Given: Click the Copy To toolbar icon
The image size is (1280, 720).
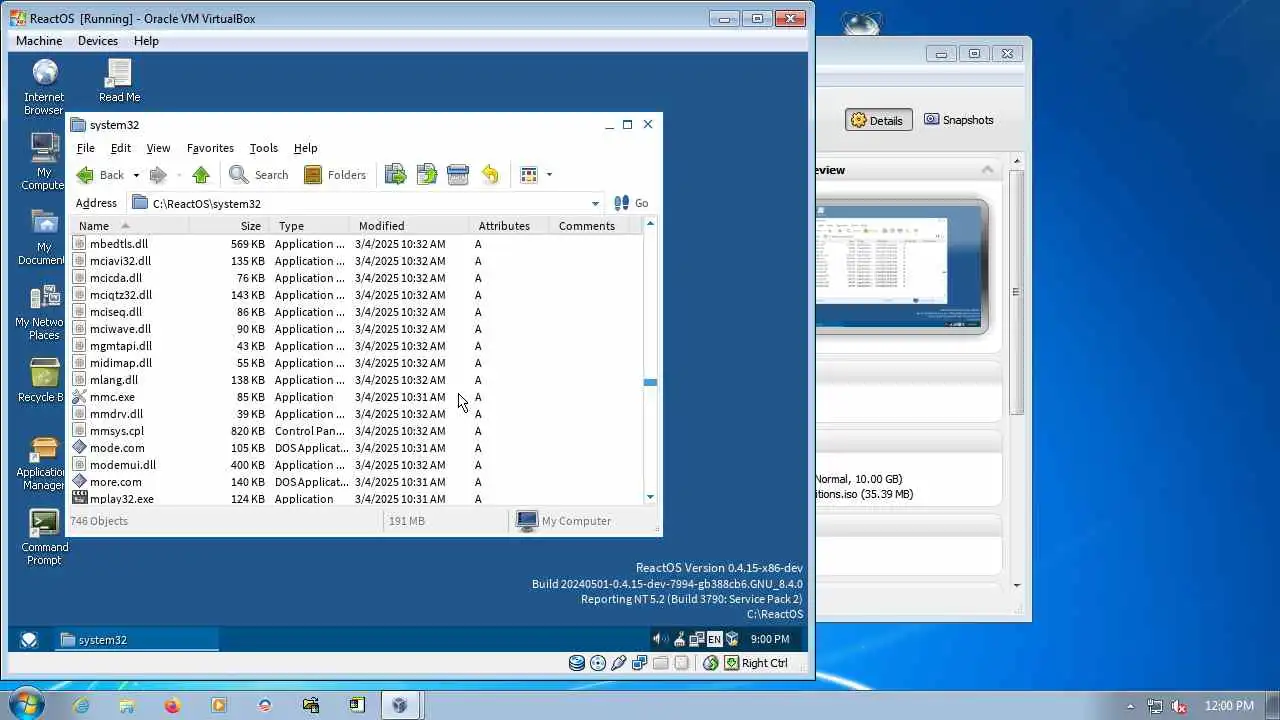Looking at the screenshot, I should point(427,175).
